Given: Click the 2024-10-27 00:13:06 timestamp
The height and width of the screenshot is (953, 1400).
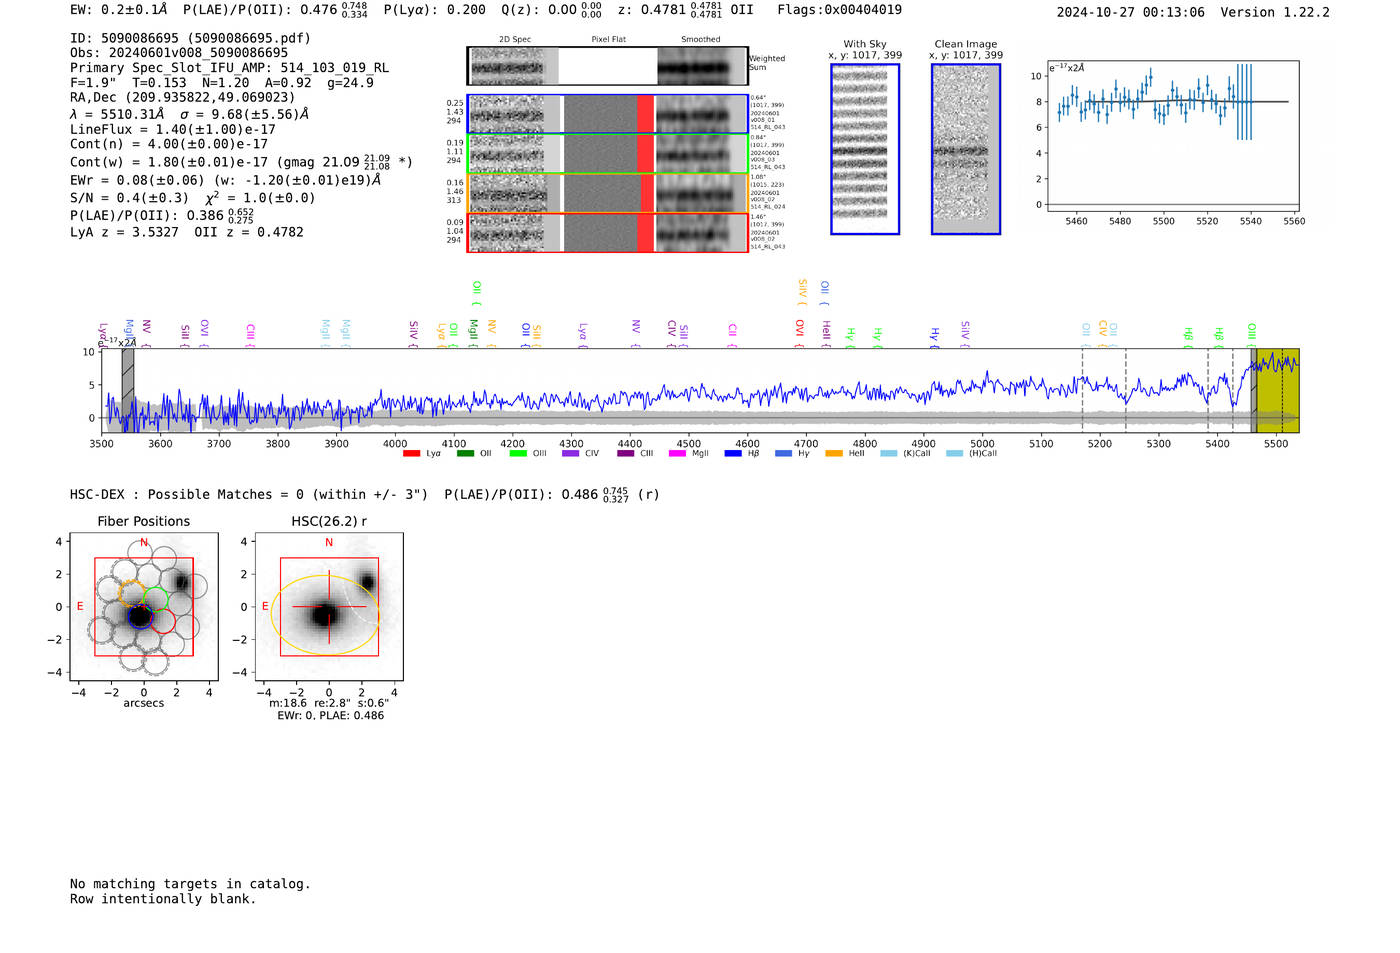Looking at the screenshot, I should [x=1131, y=12].
